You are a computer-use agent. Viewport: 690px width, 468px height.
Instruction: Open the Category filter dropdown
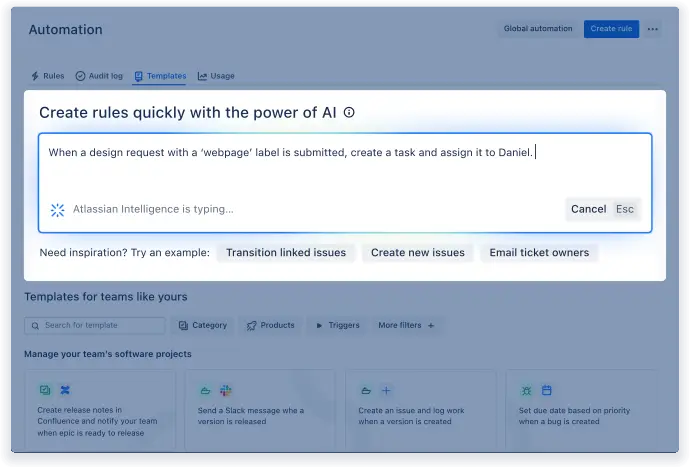(202, 325)
